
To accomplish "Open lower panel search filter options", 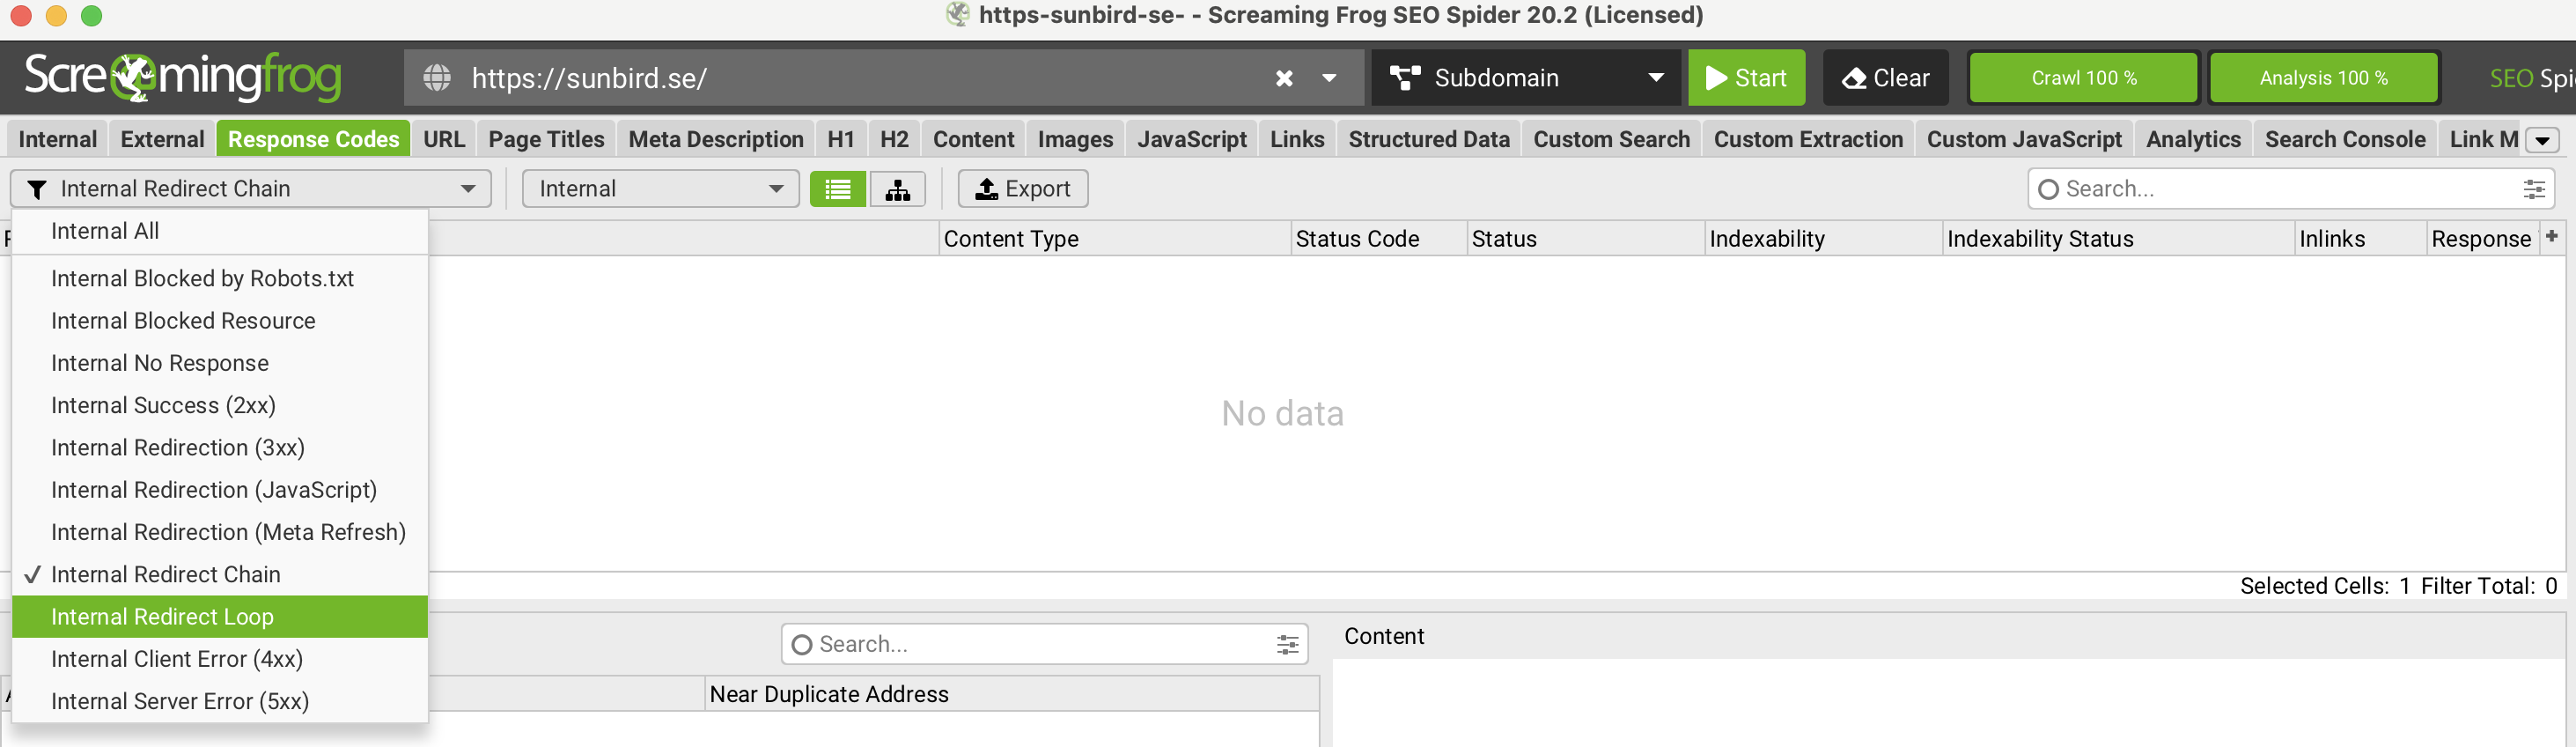I will click(x=1287, y=644).
